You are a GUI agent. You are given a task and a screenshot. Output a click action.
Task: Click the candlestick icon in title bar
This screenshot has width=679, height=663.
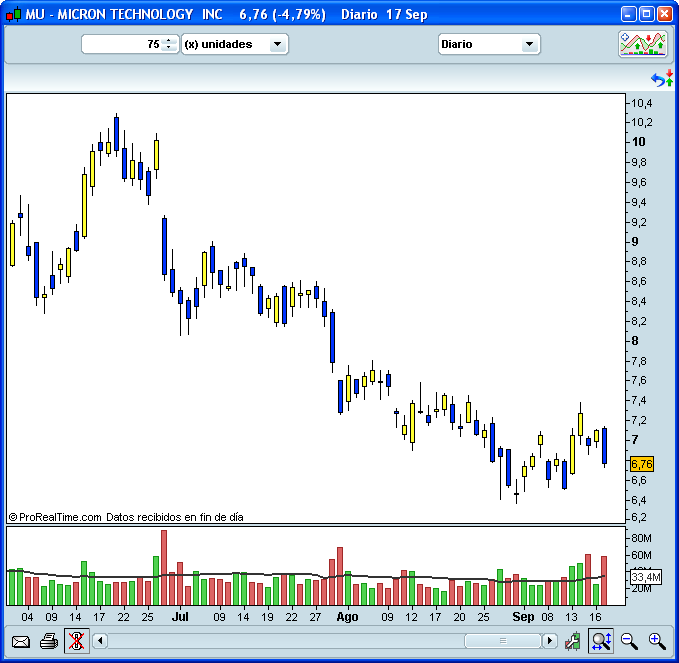click(x=13, y=14)
